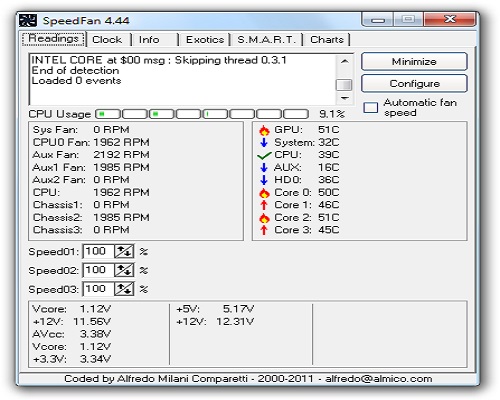
Task: Click the Core 1 red up-arrow icon
Action: (x=264, y=205)
